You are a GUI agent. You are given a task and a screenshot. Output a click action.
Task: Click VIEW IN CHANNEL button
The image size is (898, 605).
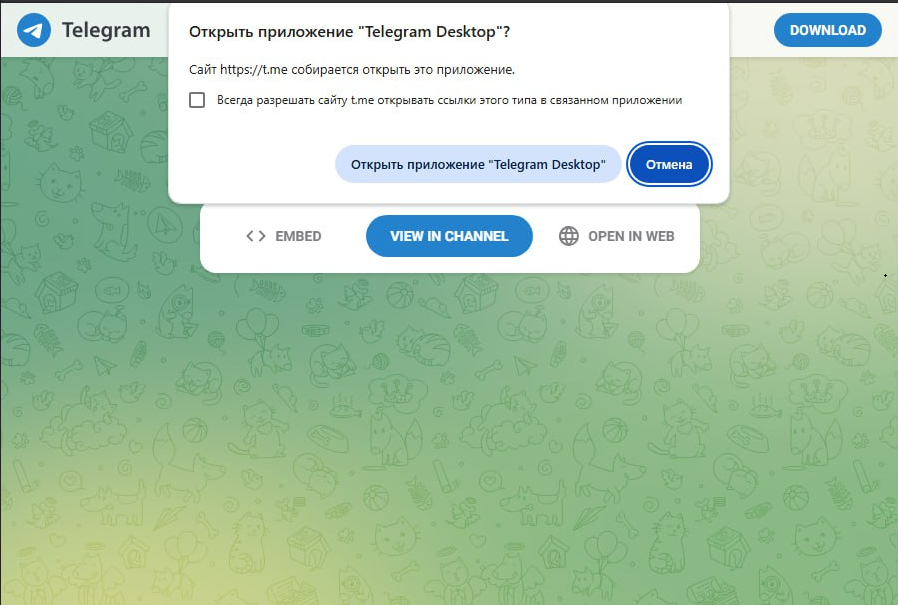[449, 236]
